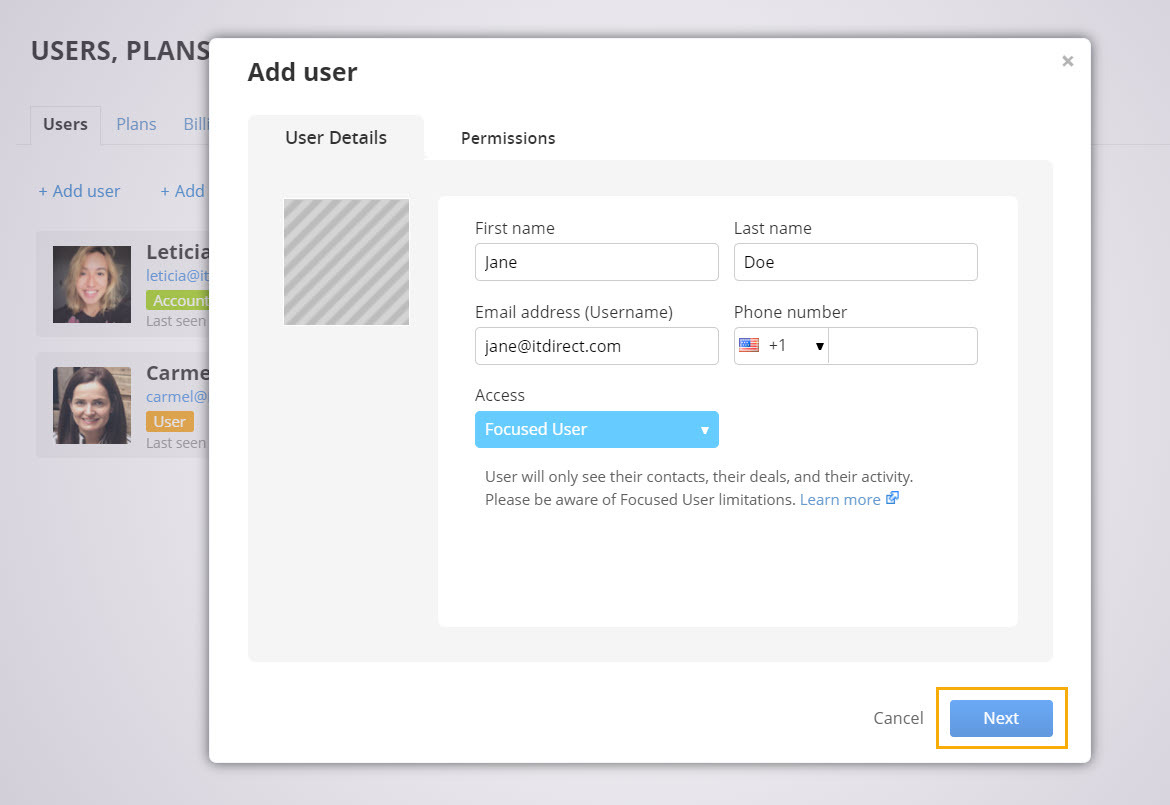Viewport: 1170px width, 805px height.
Task: Click the Next button
Action: tap(1000, 718)
